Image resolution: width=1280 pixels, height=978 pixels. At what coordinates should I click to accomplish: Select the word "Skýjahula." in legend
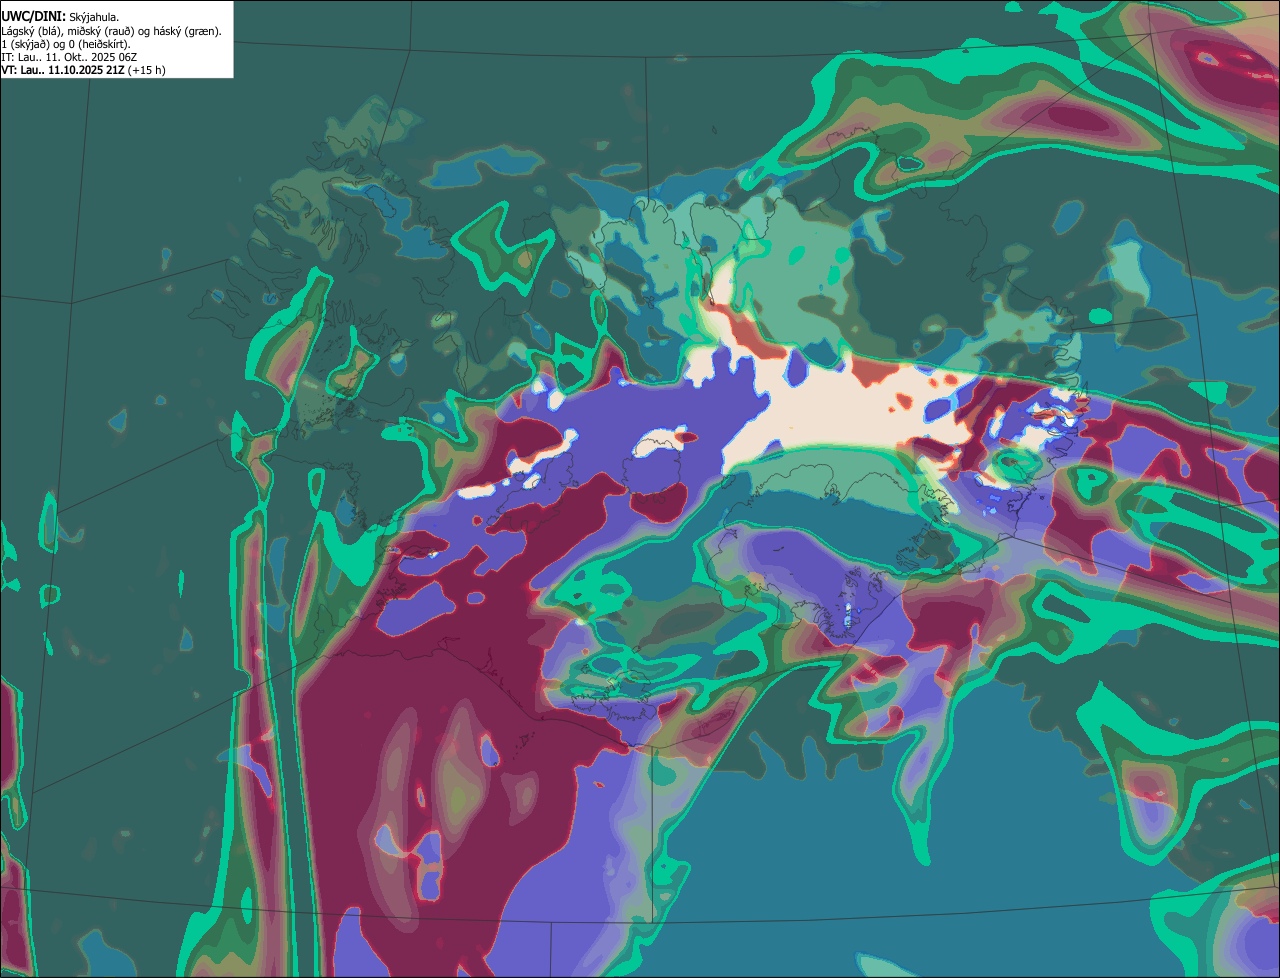[94, 17]
